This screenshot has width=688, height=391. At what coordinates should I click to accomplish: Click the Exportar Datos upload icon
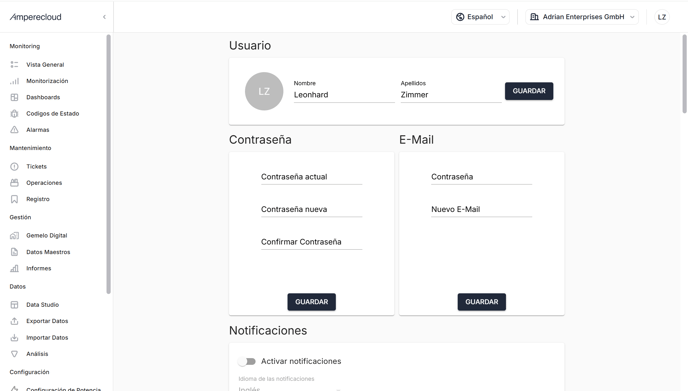[x=14, y=321]
